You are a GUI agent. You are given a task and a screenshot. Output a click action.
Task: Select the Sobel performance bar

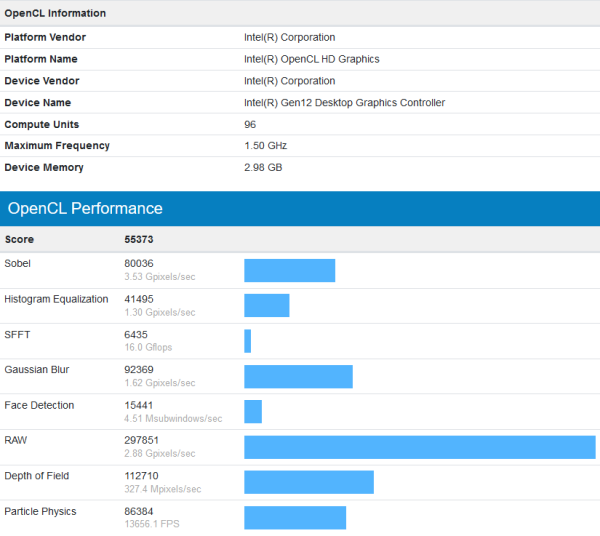[290, 270]
